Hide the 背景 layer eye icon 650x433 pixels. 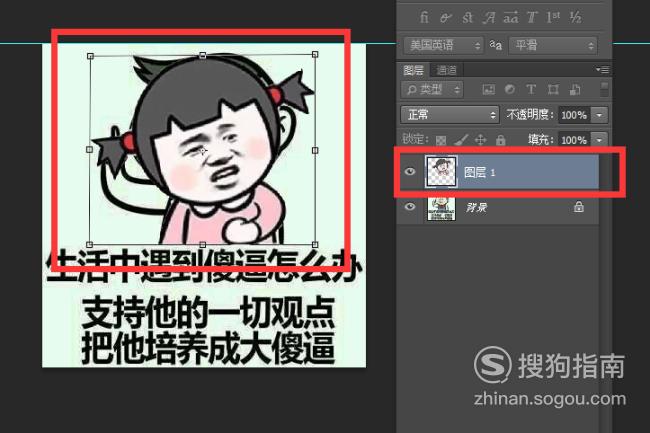click(x=410, y=206)
